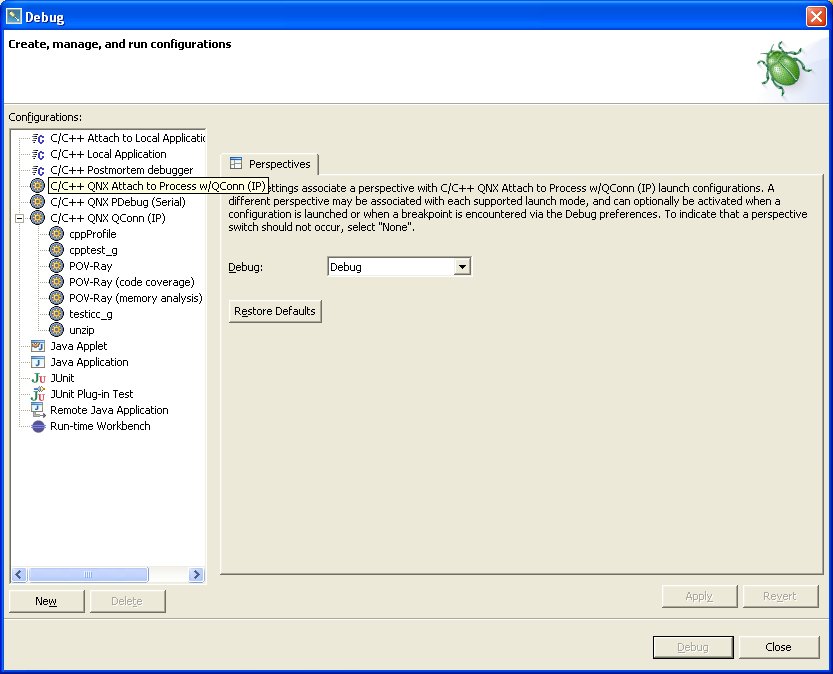
Task: Select the unzip launch configuration
Action: tap(81, 330)
